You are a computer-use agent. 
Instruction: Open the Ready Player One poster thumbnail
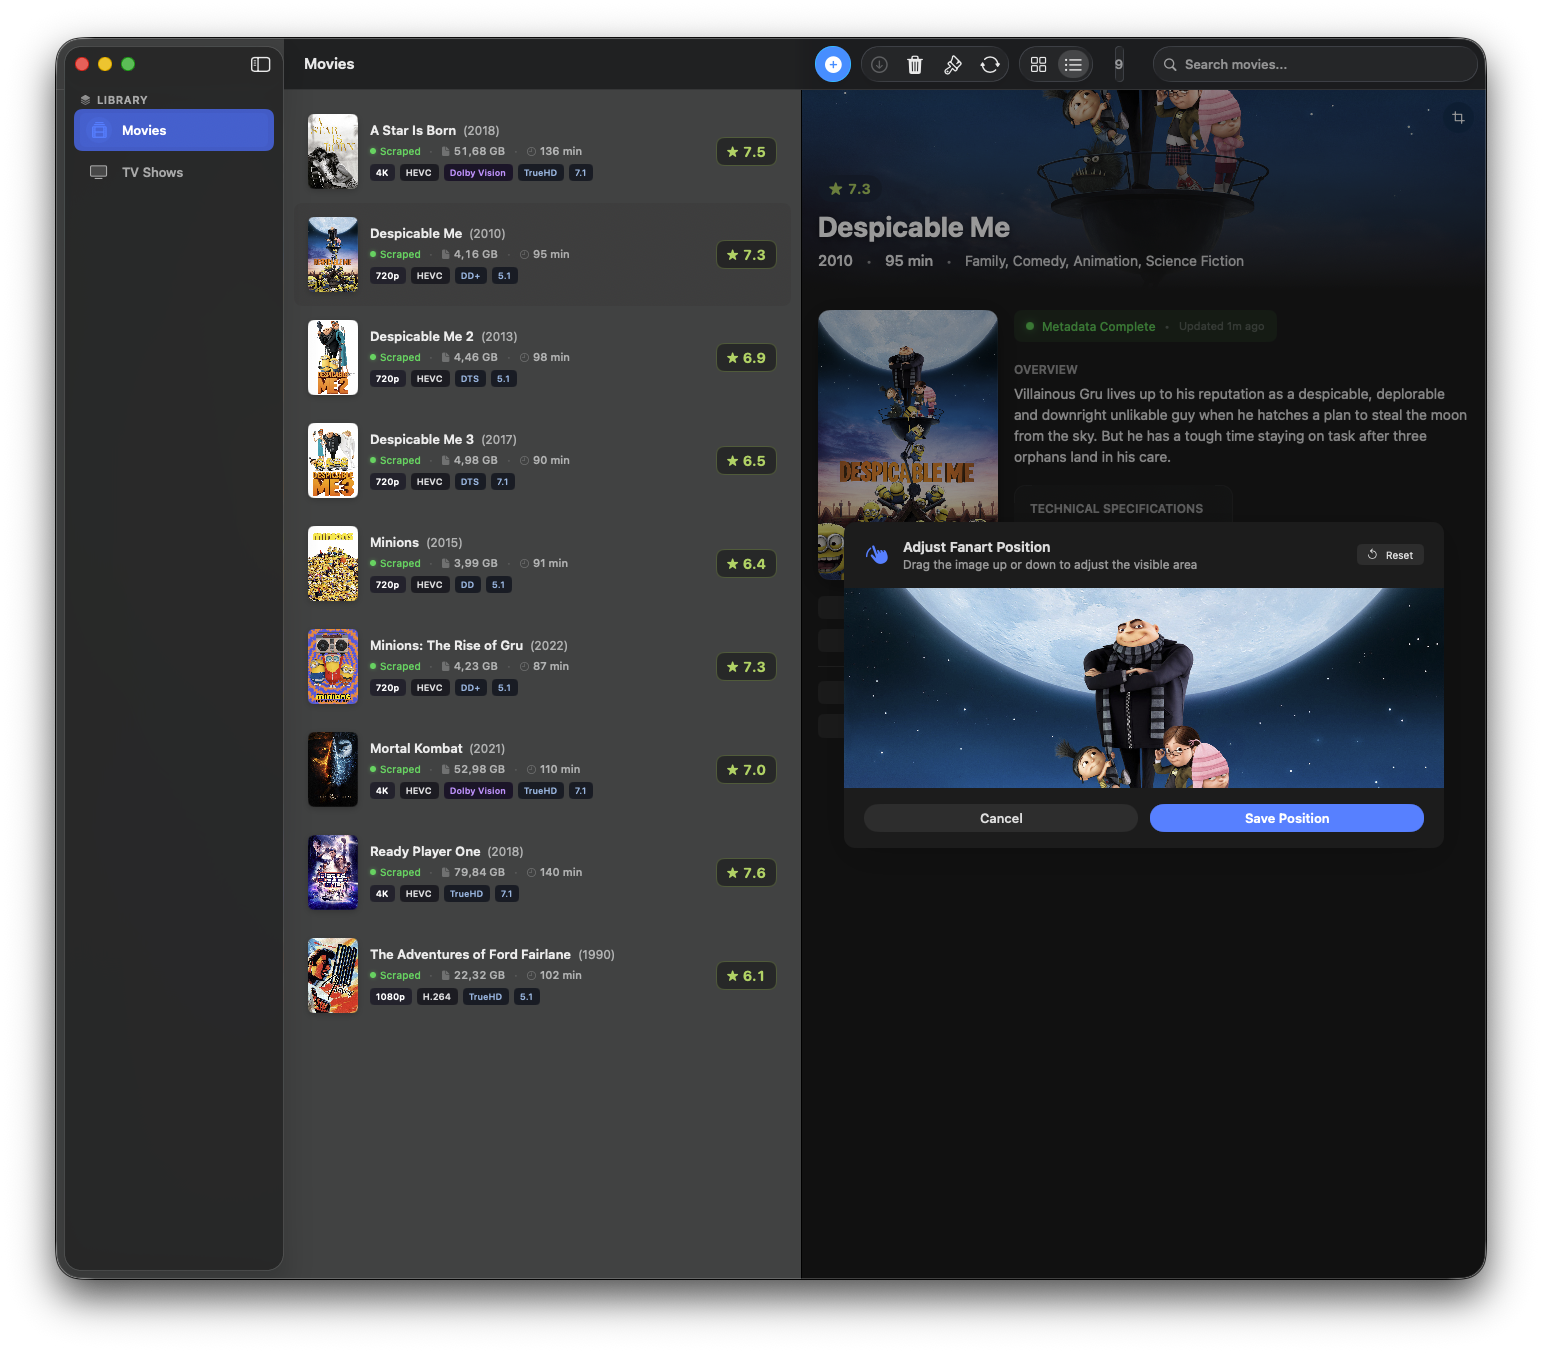click(x=333, y=872)
